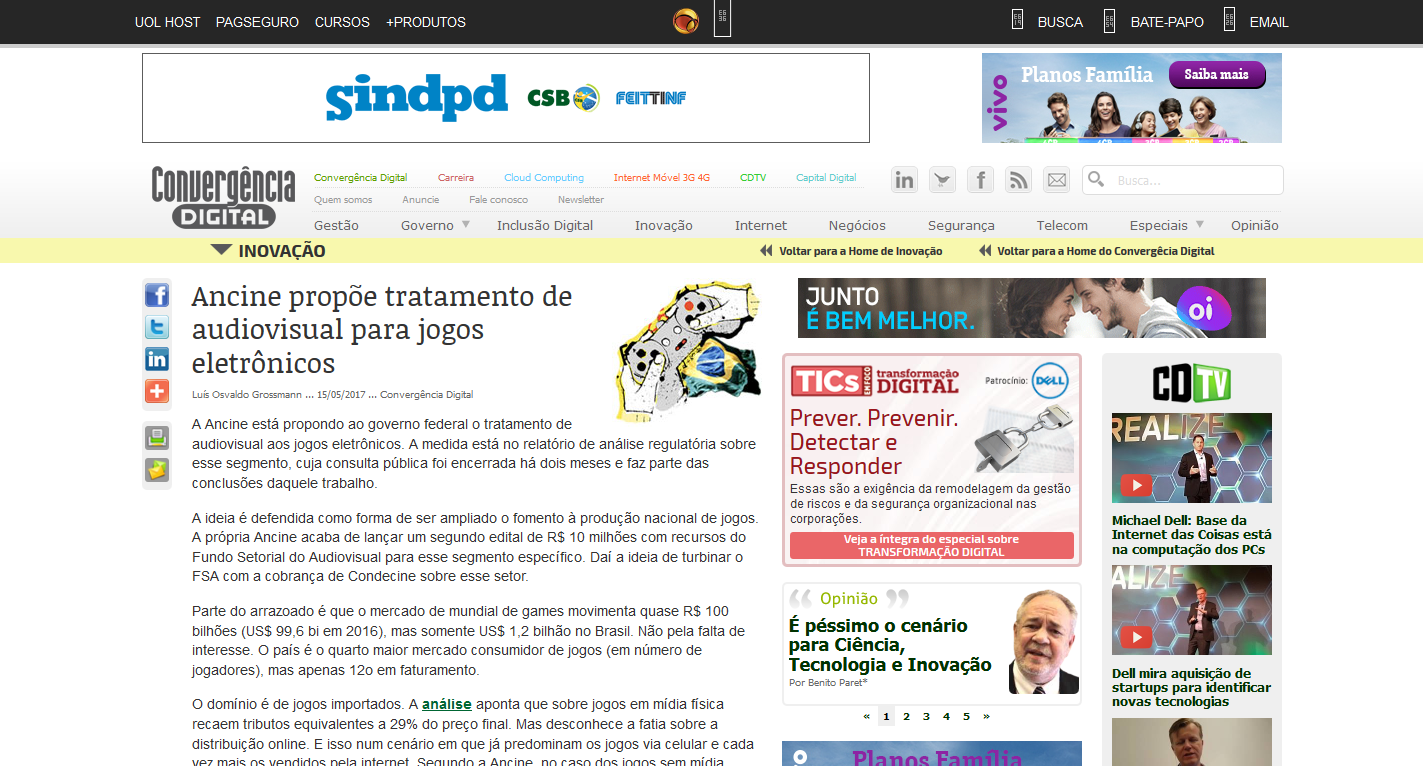
Task: Open the RSS feed icon
Action: click(x=1019, y=180)
